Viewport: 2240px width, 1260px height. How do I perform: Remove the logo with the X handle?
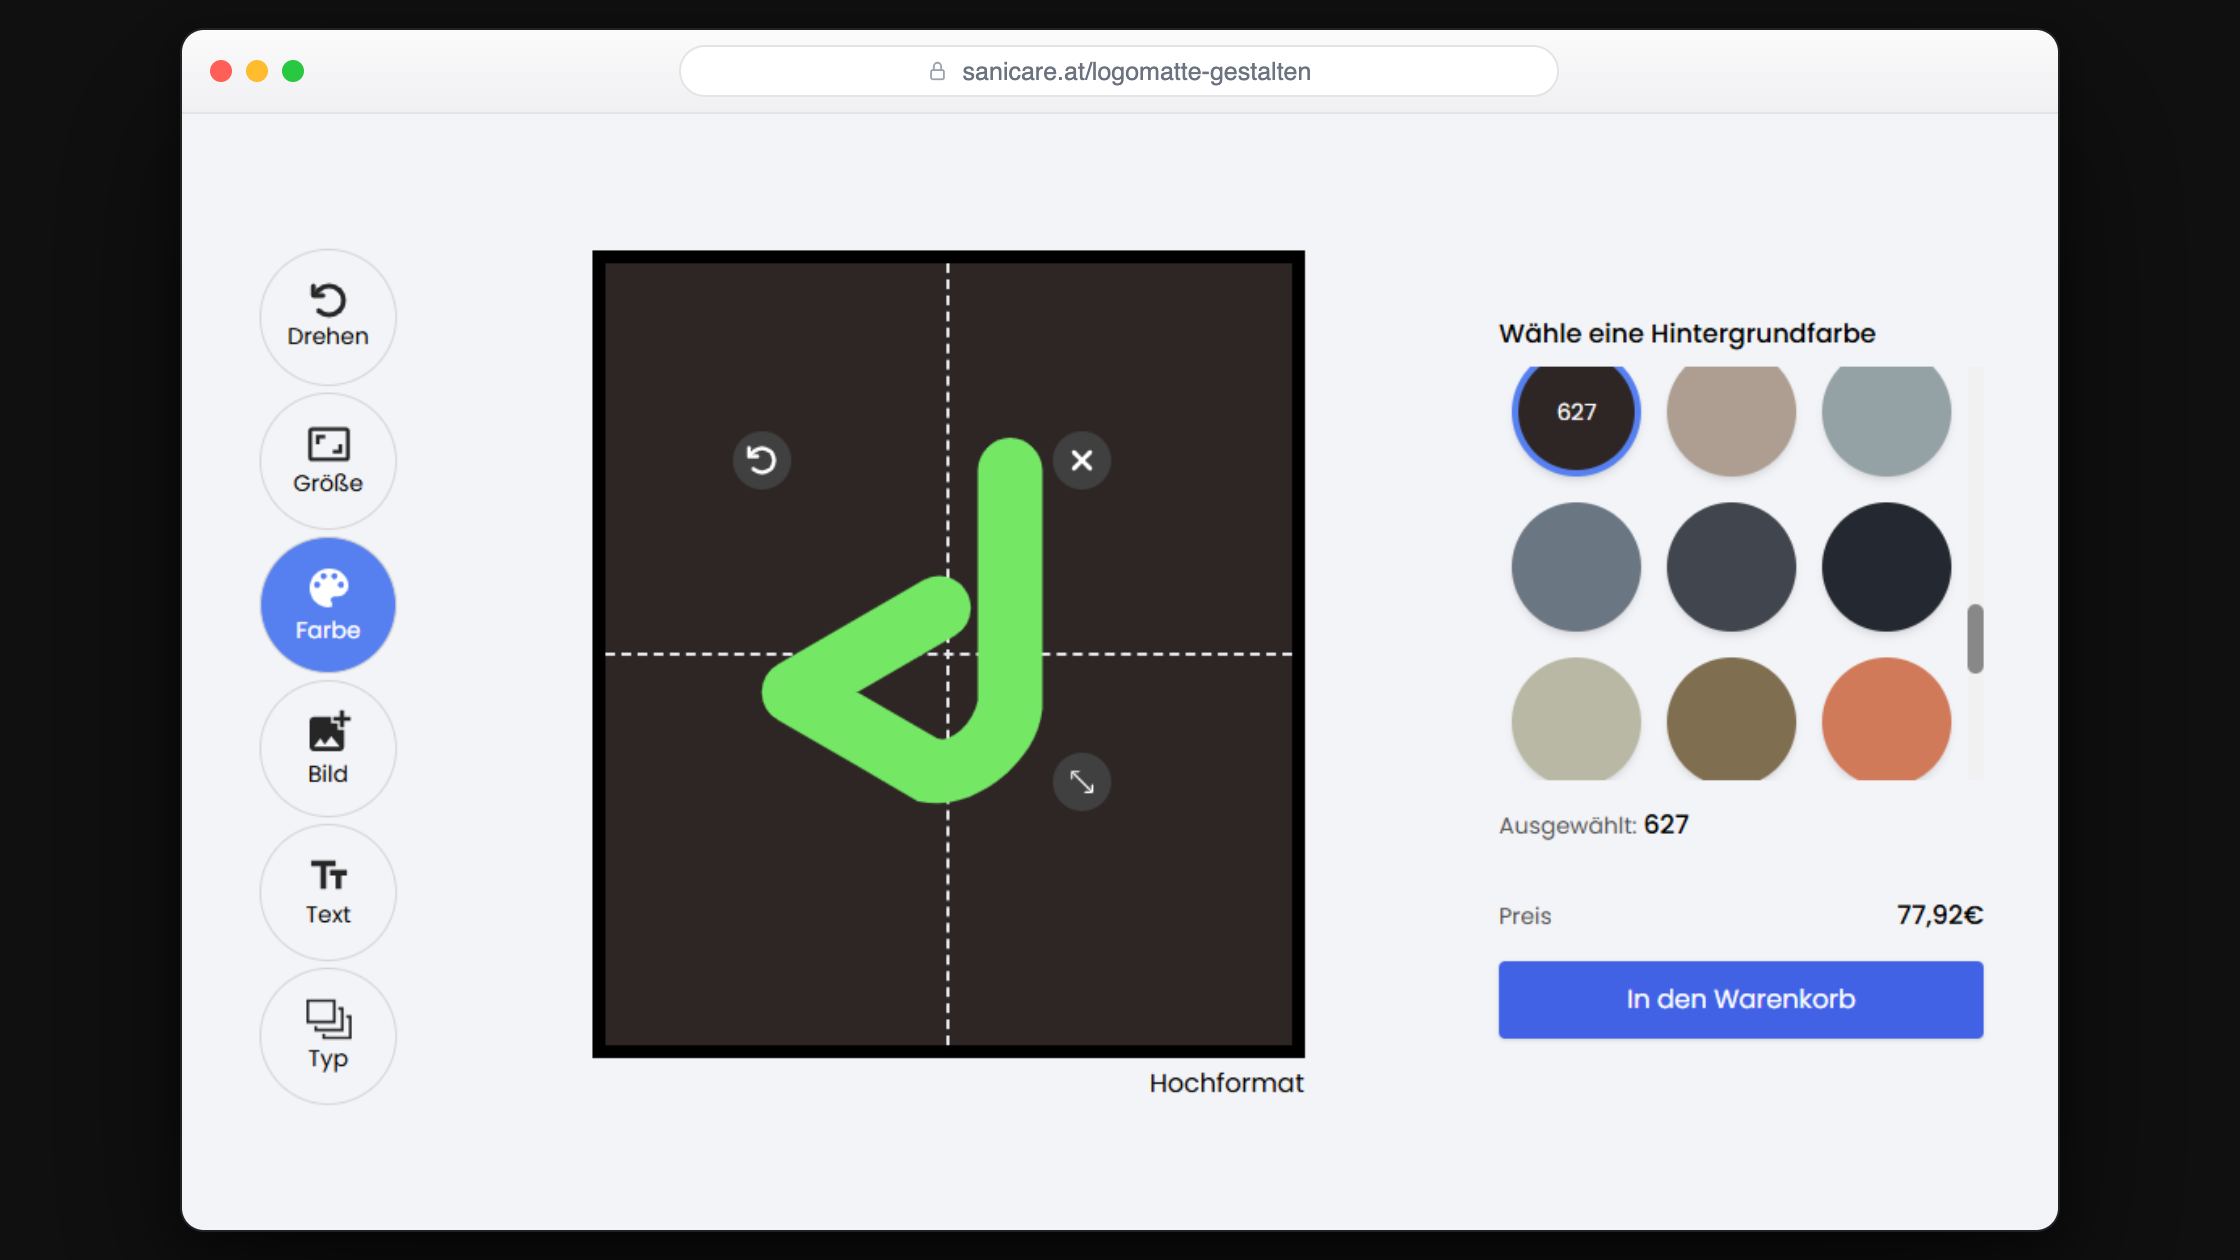1082,460
